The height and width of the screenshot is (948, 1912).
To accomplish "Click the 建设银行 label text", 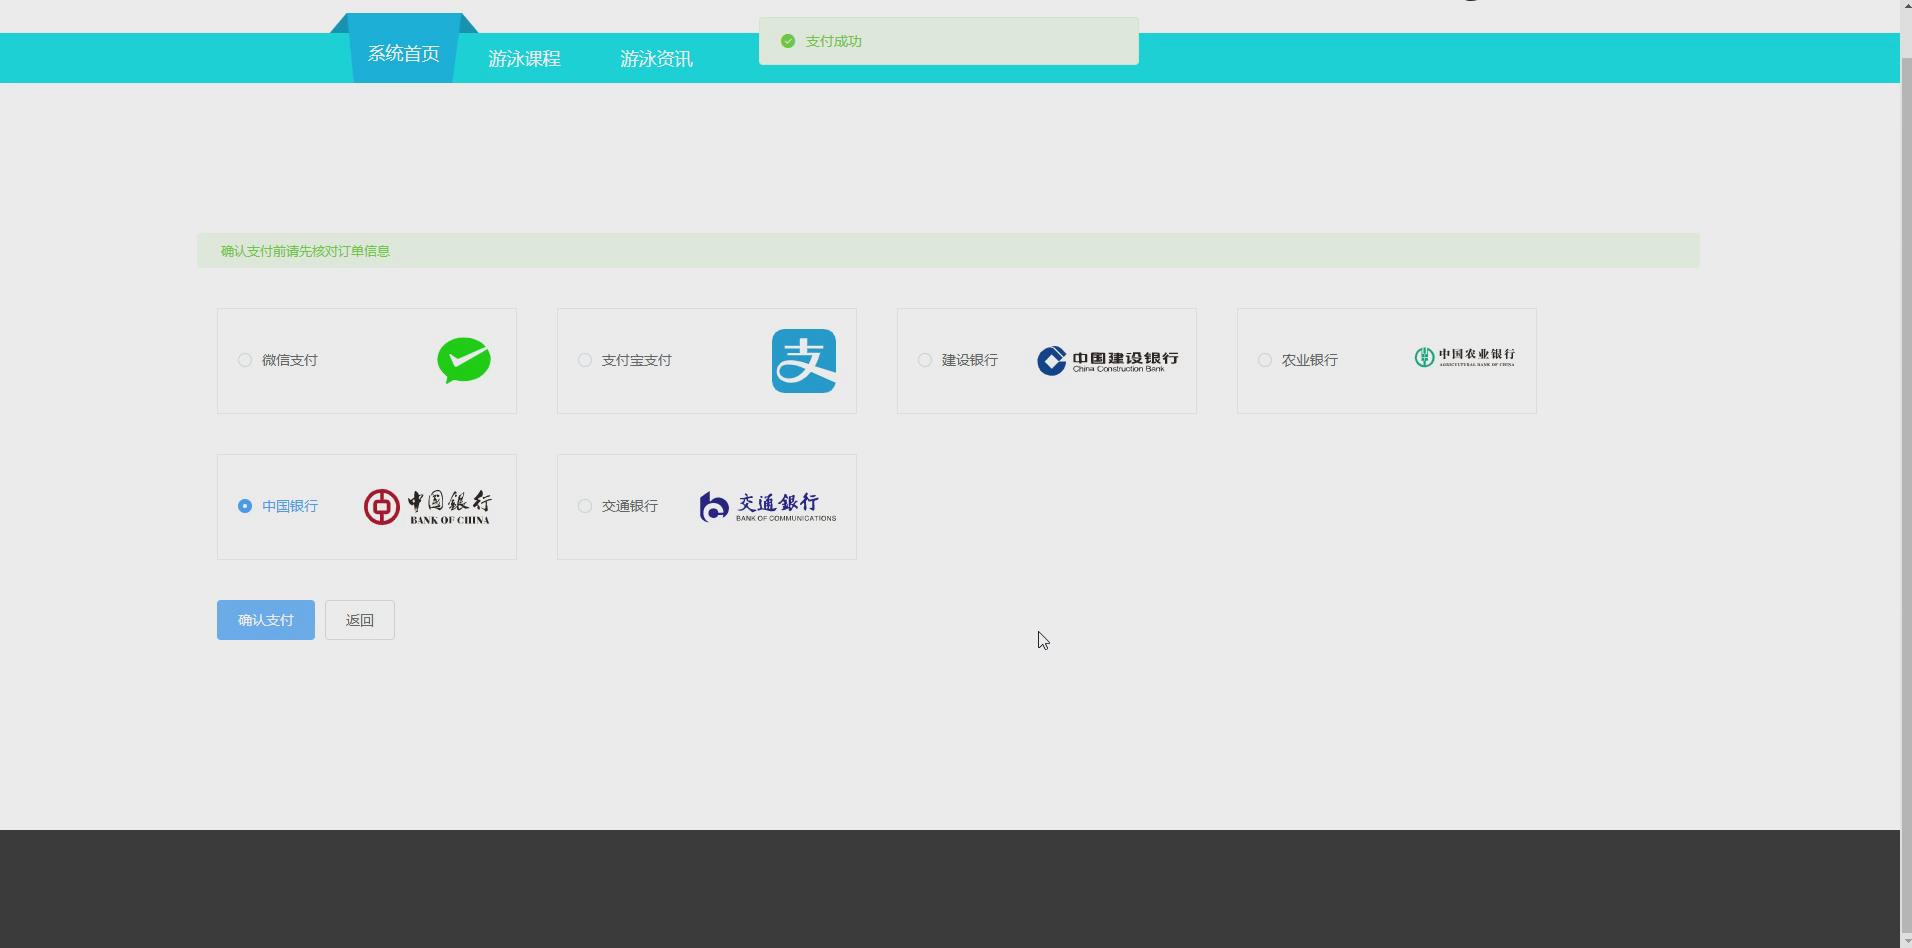I will pyautogui.click(x=970, y=360).
